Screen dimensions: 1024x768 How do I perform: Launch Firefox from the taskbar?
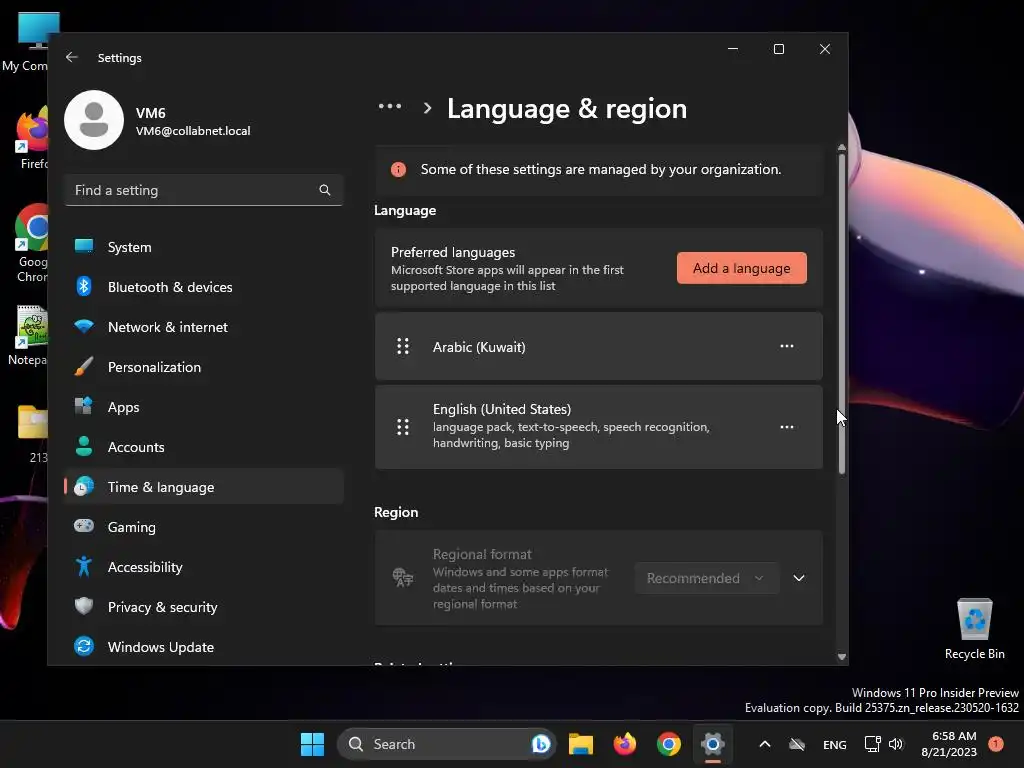pos(625,744)
